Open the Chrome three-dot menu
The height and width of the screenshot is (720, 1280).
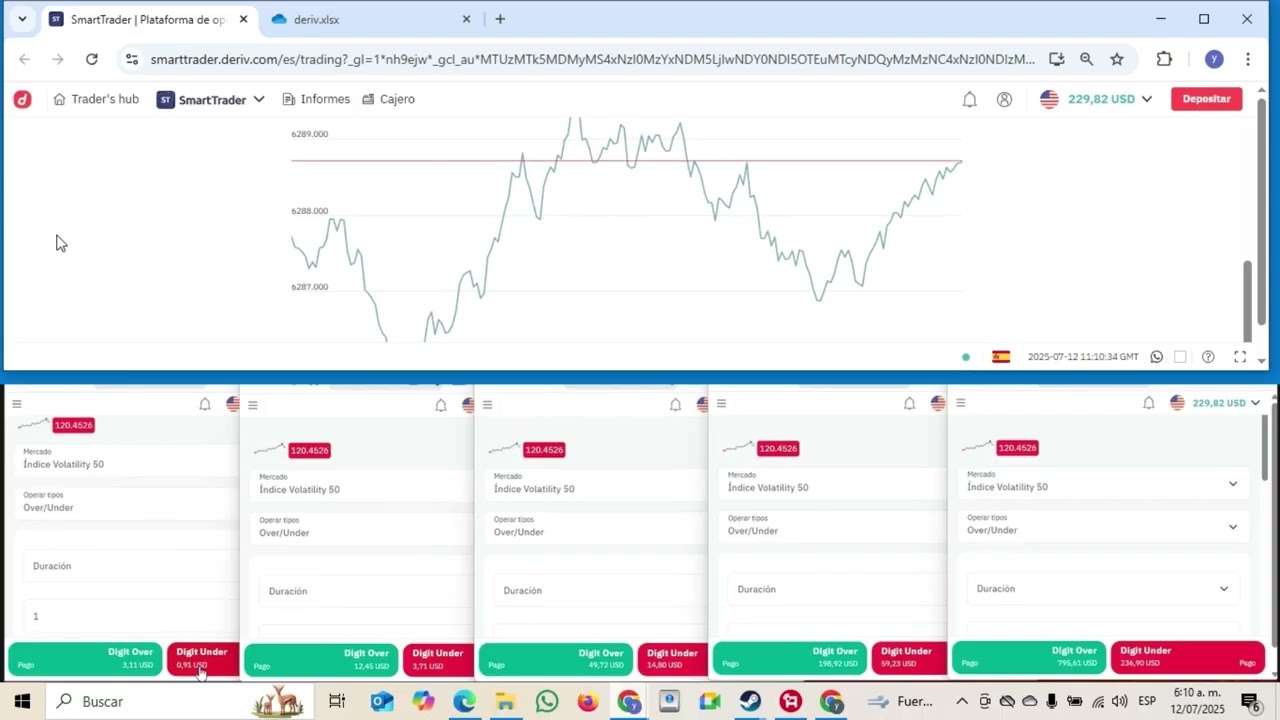tap(1247, 59)
